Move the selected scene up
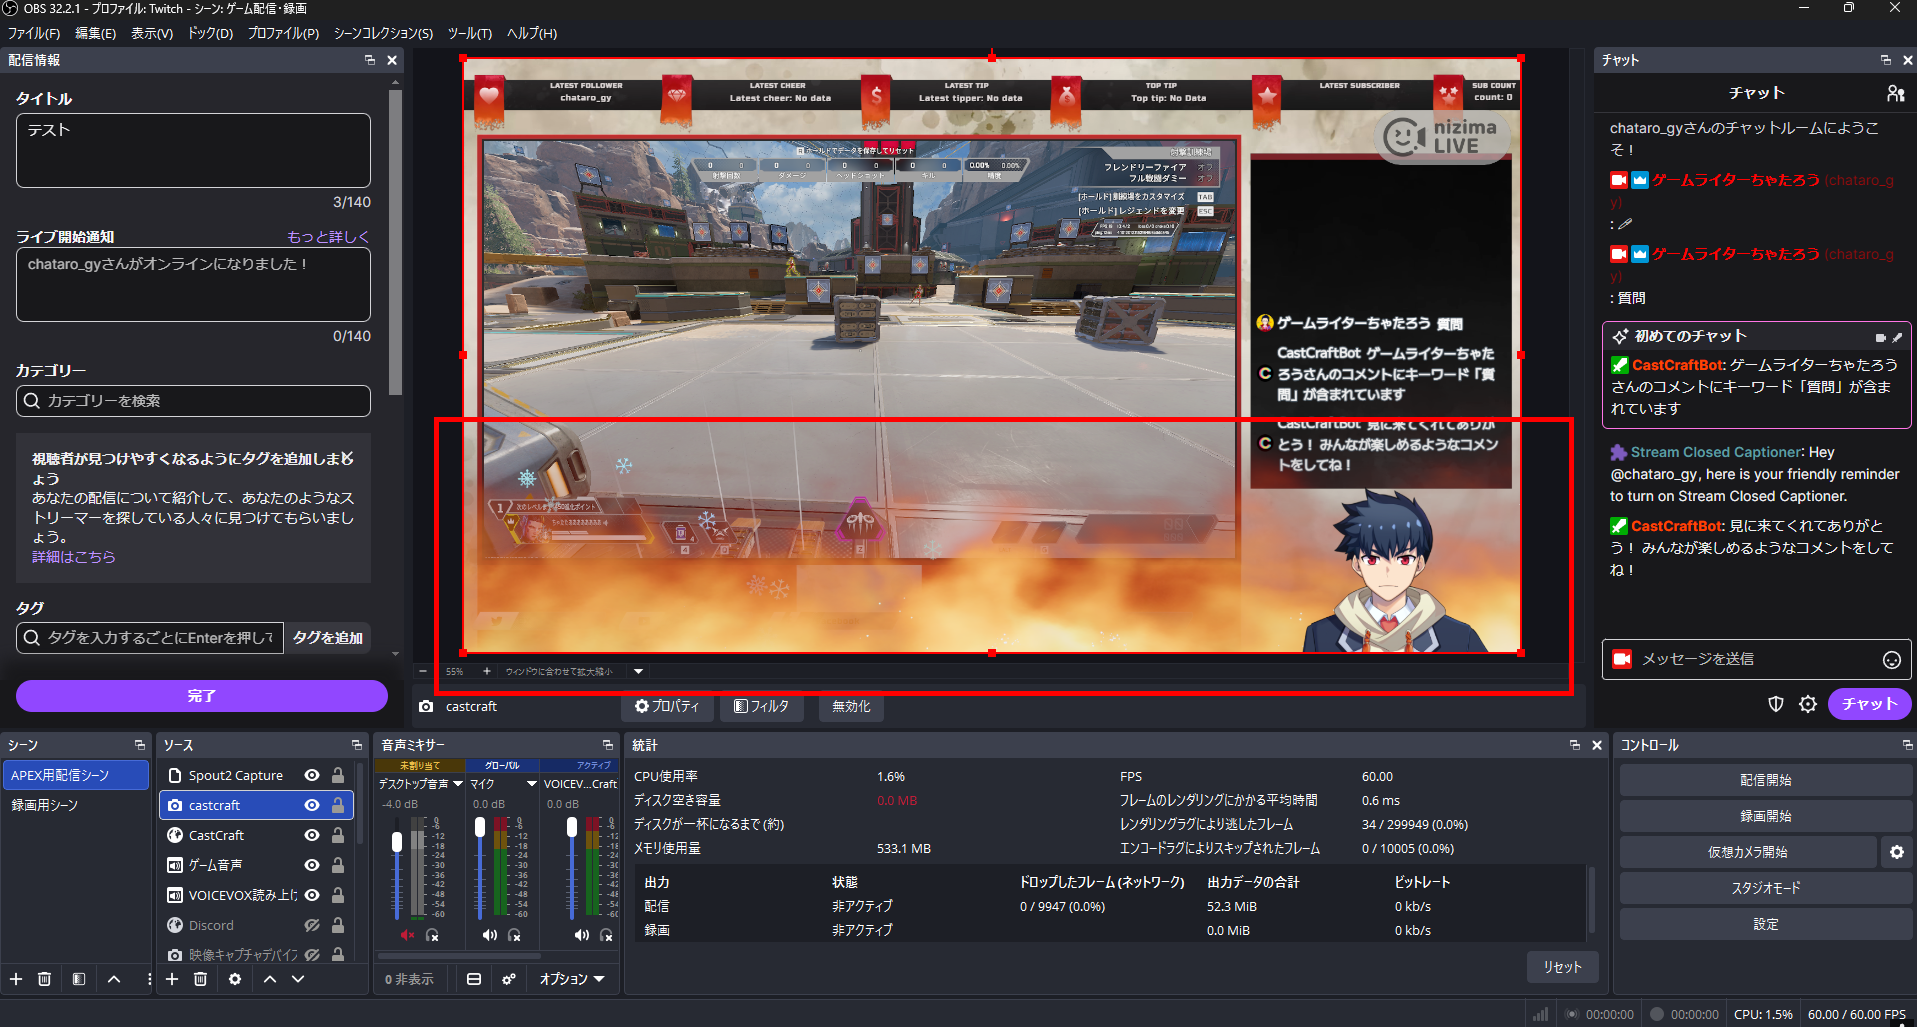Image resolution: width=1917 pixels, height=1027 pixels. (114, 979)
